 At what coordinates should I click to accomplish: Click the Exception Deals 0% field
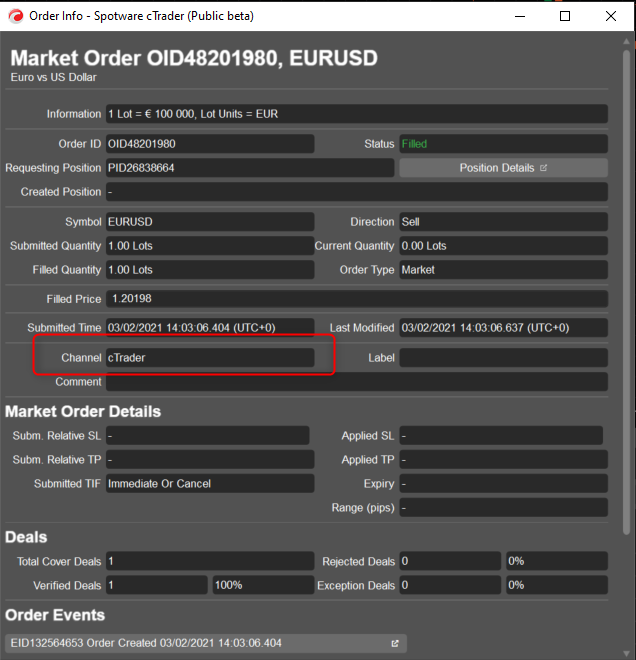557,585
